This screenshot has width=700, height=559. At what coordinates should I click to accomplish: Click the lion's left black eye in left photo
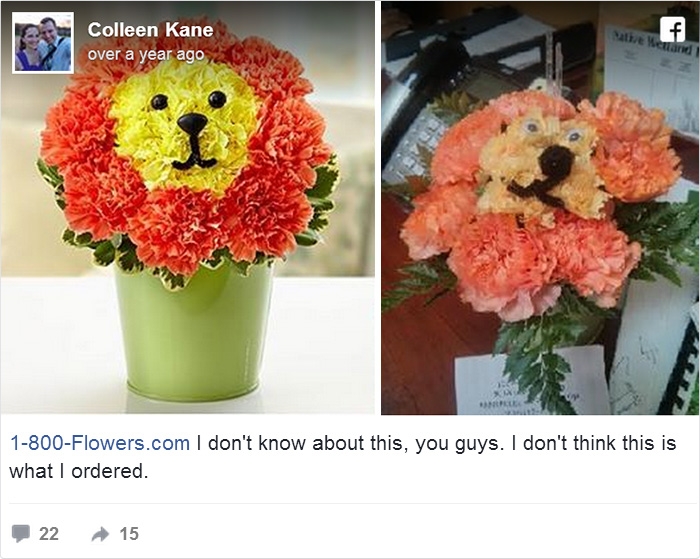tap(158, 101)
